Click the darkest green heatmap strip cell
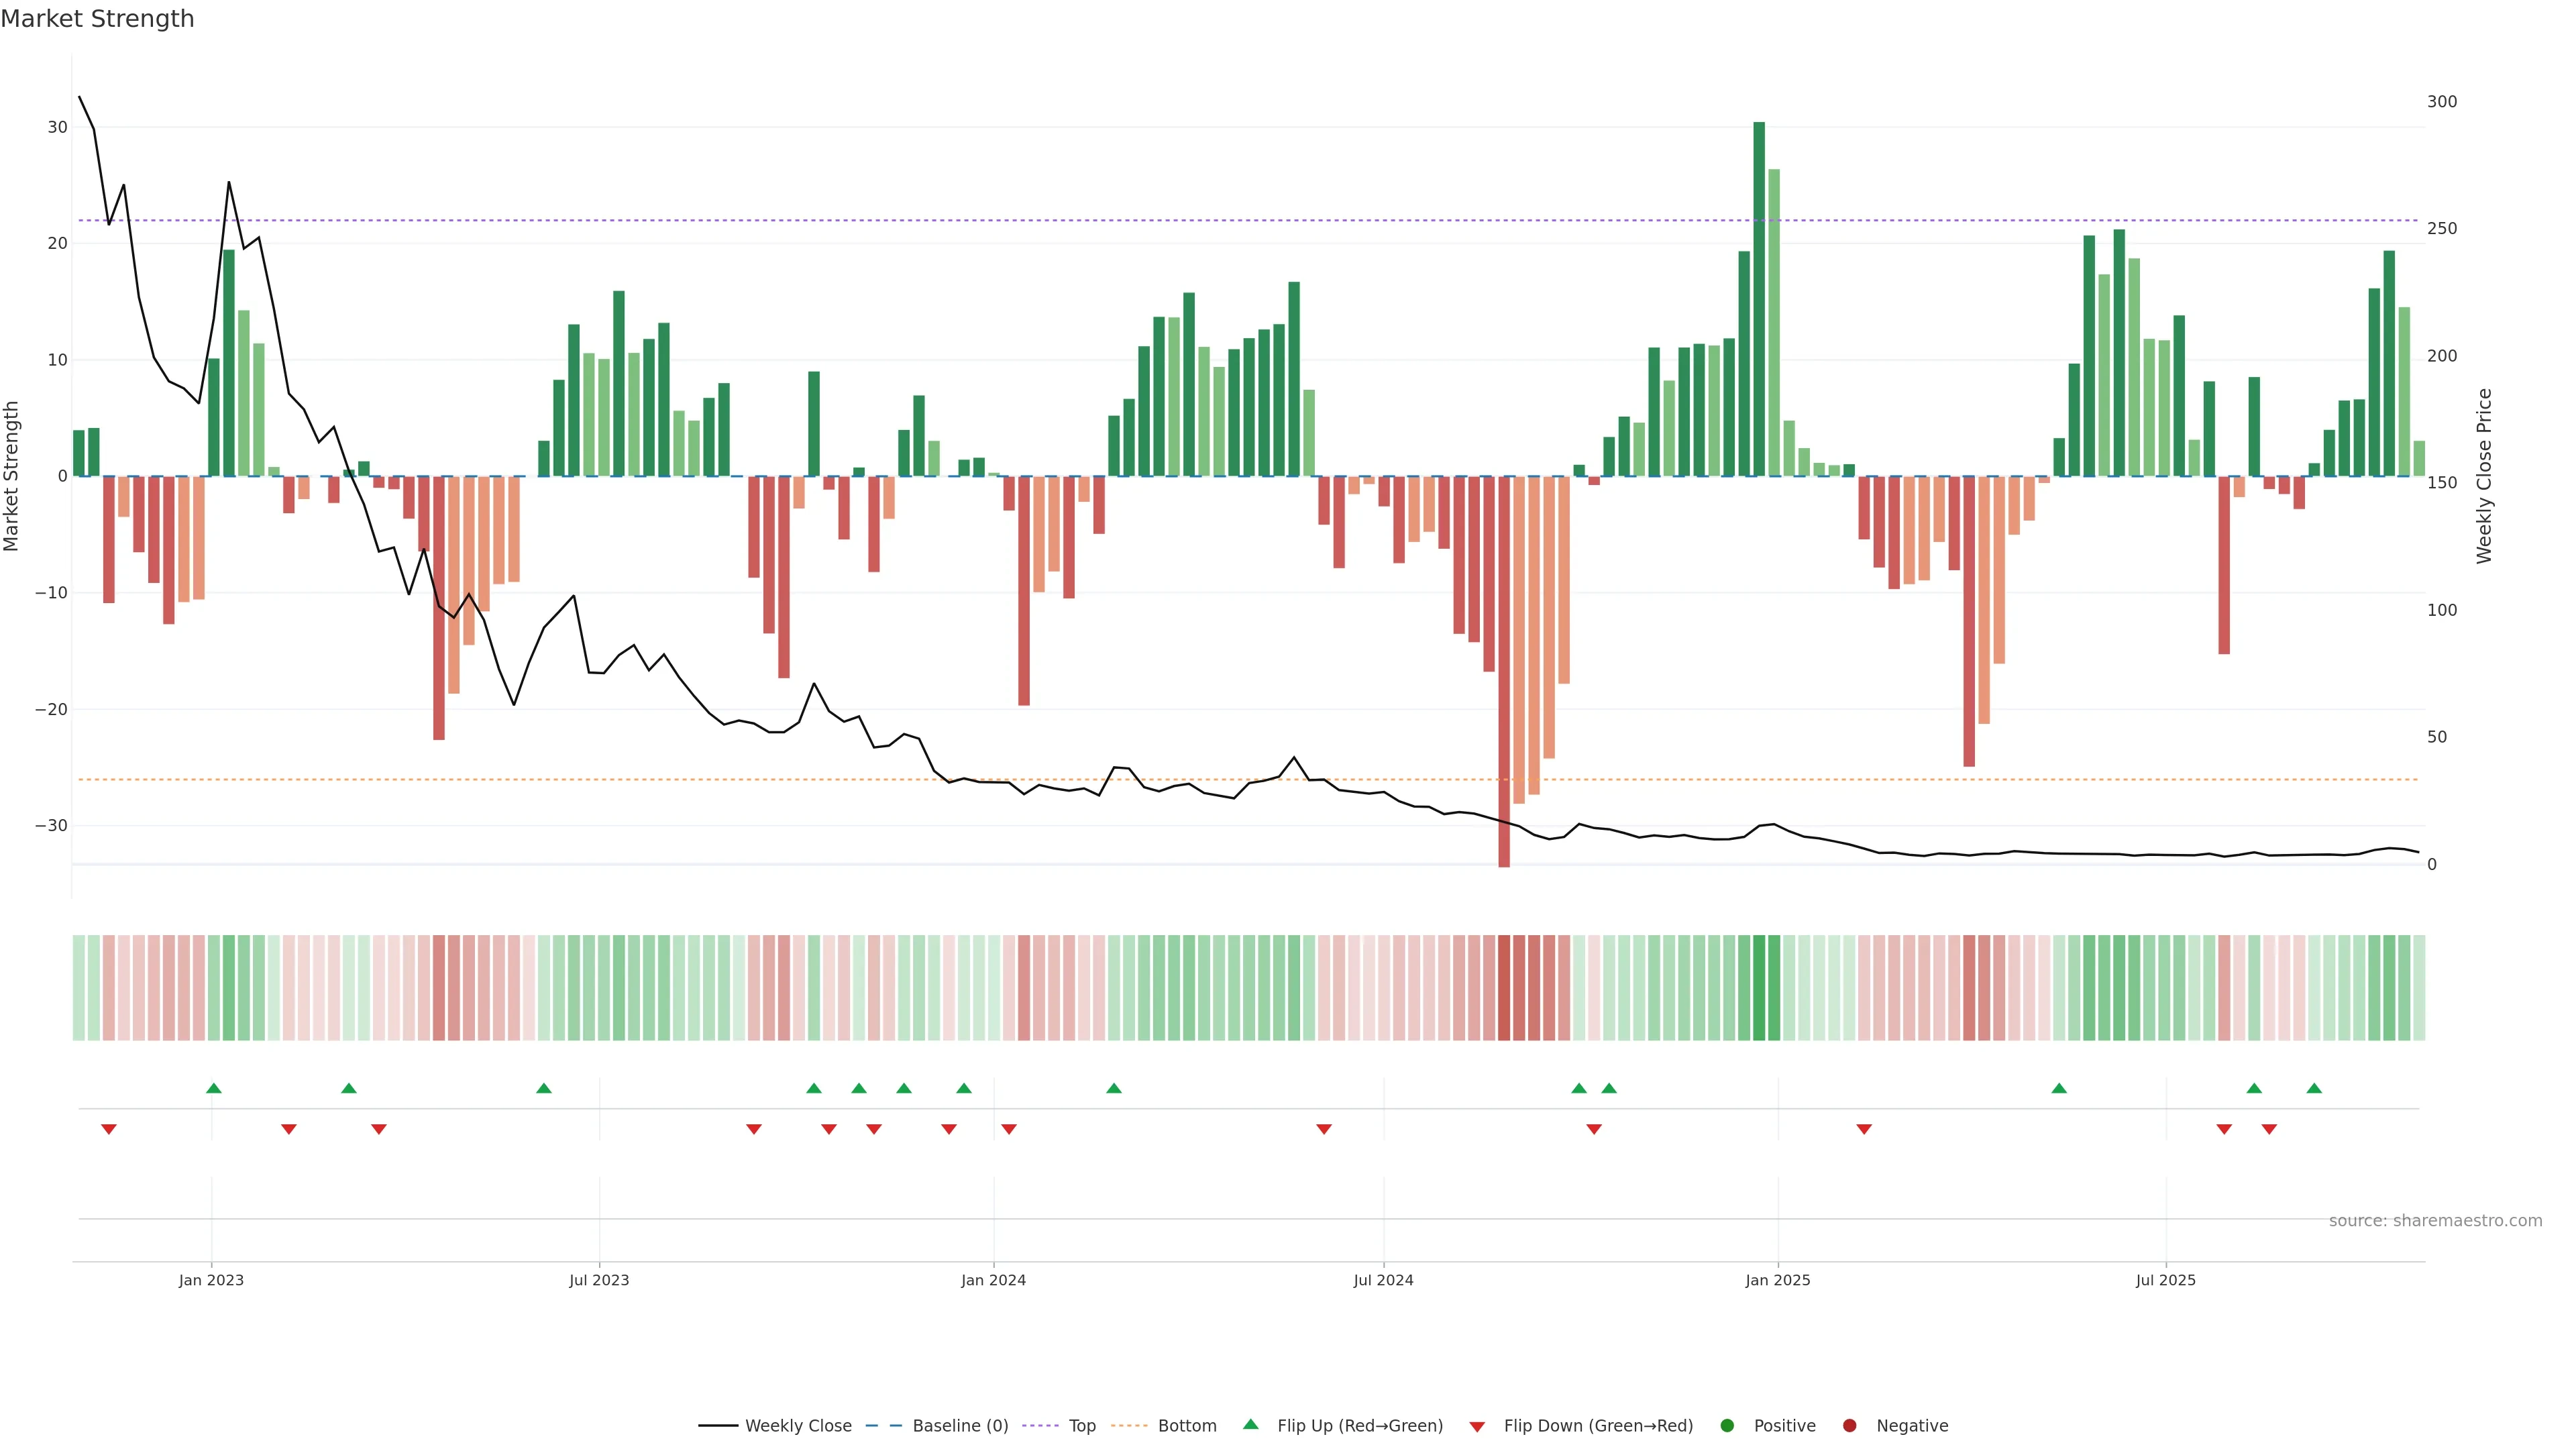2576x1449 pixels. tap(1759, 988)
